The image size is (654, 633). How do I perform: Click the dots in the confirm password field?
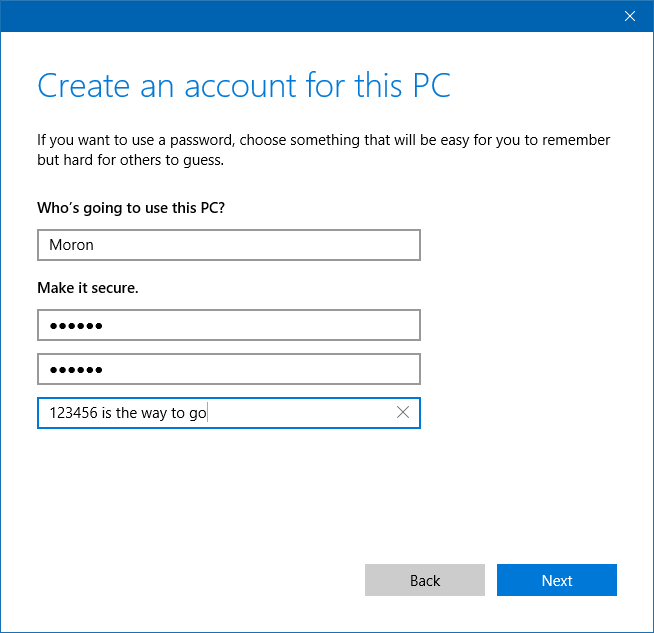(x=76, y=370)
